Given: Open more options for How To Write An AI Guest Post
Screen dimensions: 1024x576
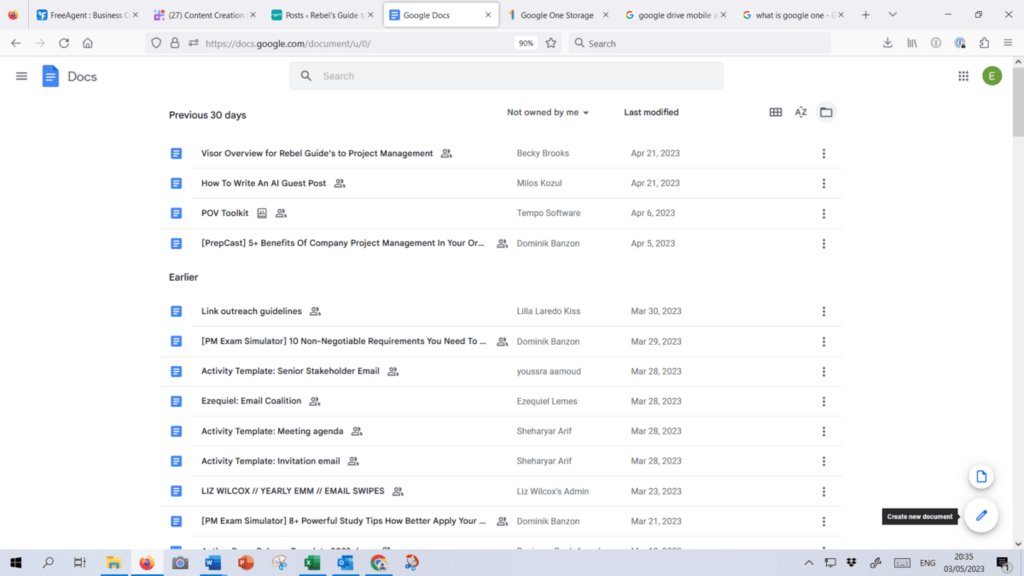Looking at the screenshot, I should click(x=824, y=184).
